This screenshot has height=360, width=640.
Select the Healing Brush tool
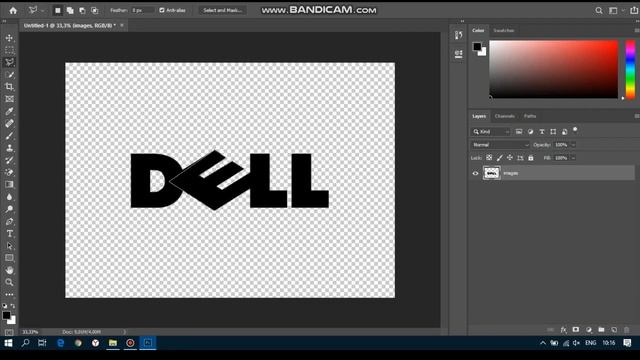(9, 123)
